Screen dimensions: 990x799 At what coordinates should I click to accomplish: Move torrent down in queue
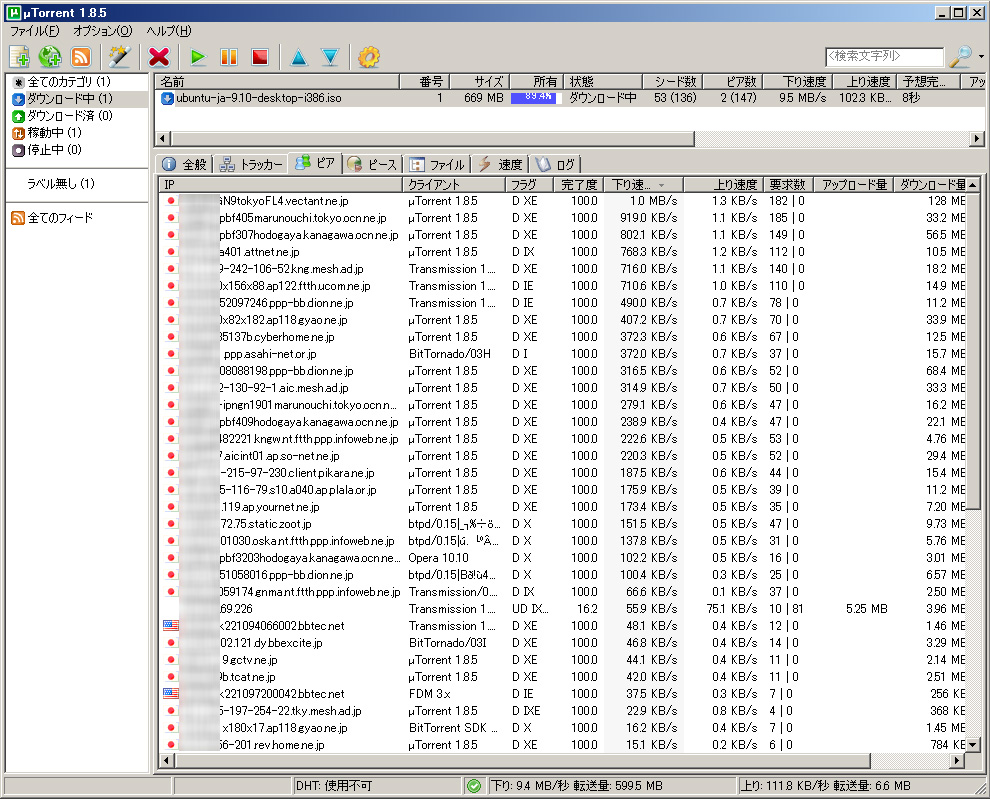tap(329, 57)
